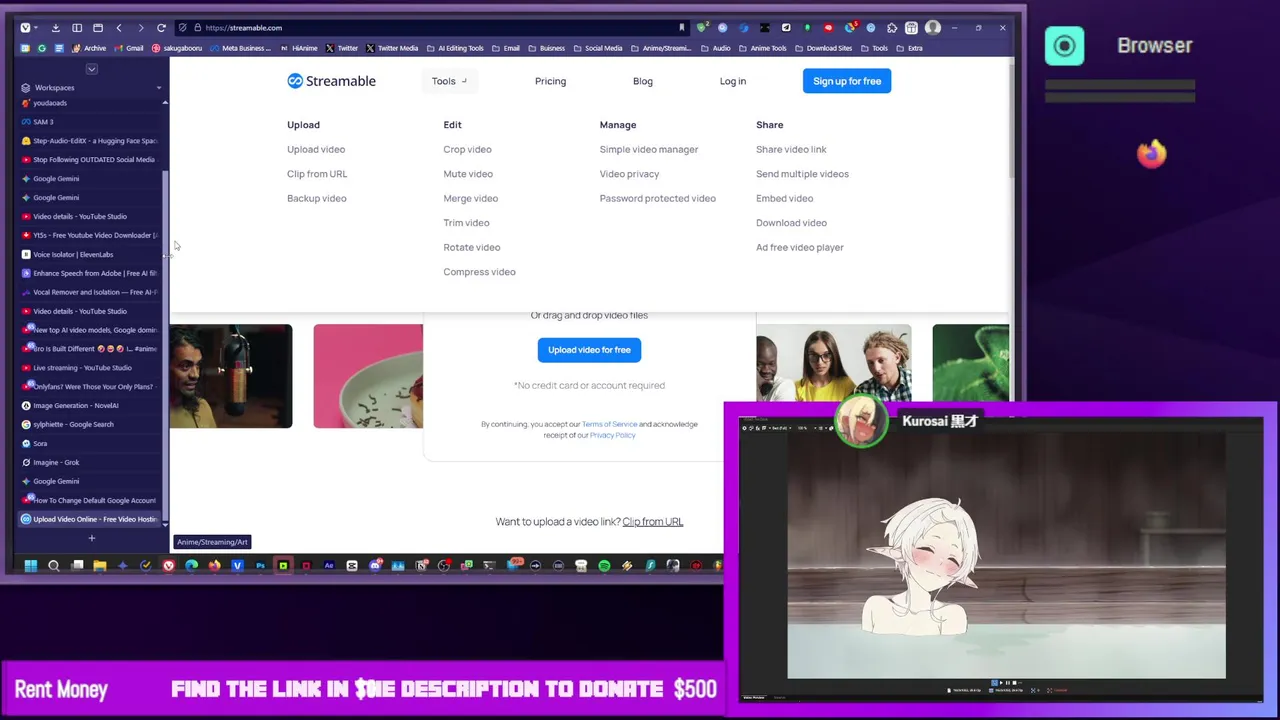Open Ad free video player option
Screen dimensions: 1280x720
799,247
